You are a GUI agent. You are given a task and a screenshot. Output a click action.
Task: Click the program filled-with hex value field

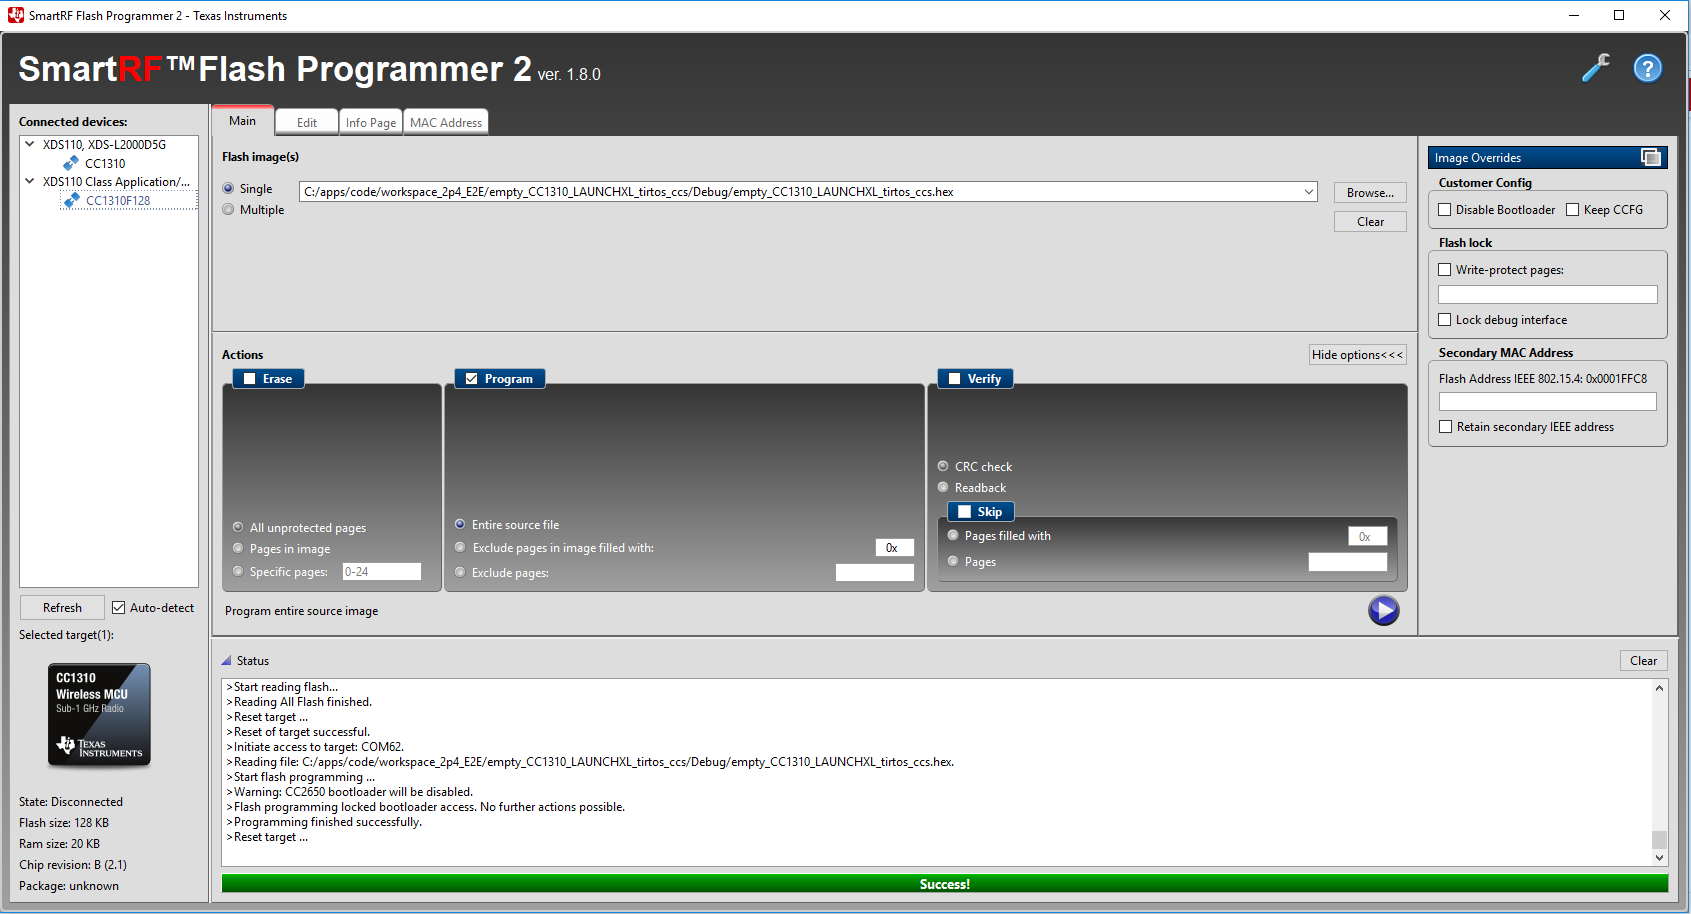(895, 548)
